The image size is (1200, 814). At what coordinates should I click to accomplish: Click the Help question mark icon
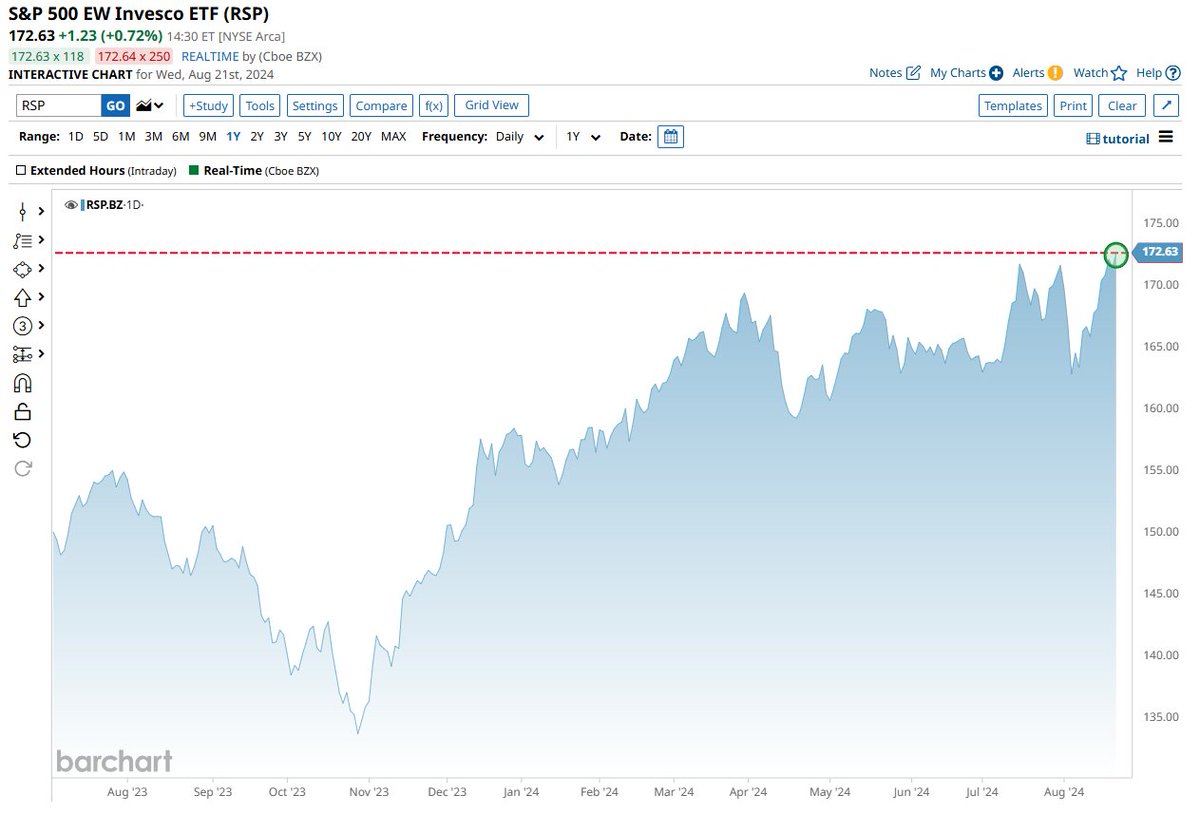click(1171, 73)
